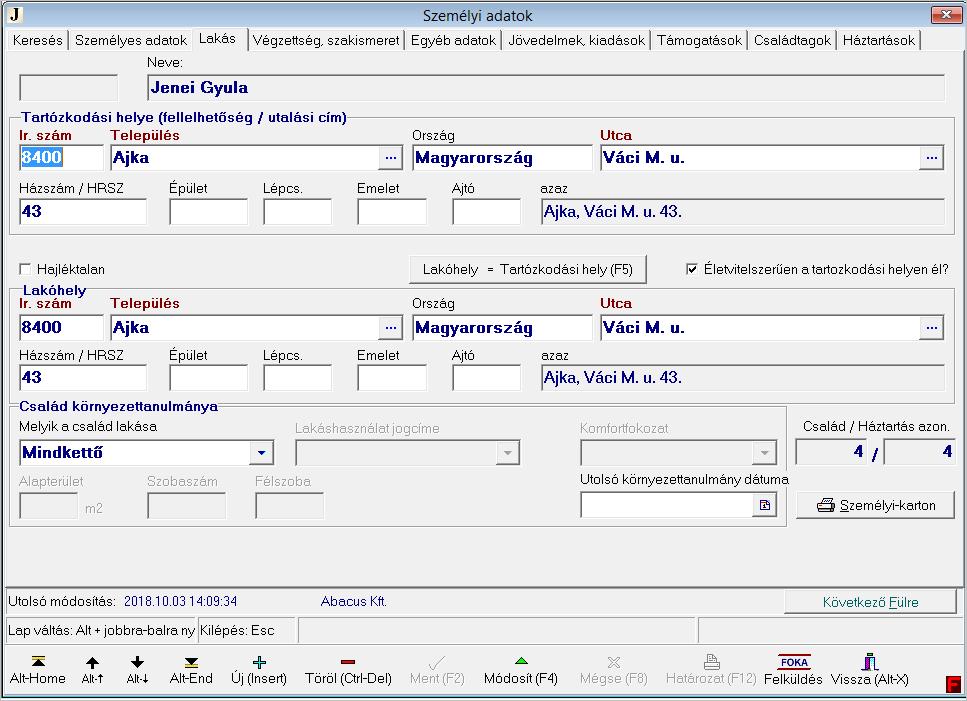Viewport: 967px width, 701px height.
Task: Print Határozat (F12) document
Action: point(711,670)
